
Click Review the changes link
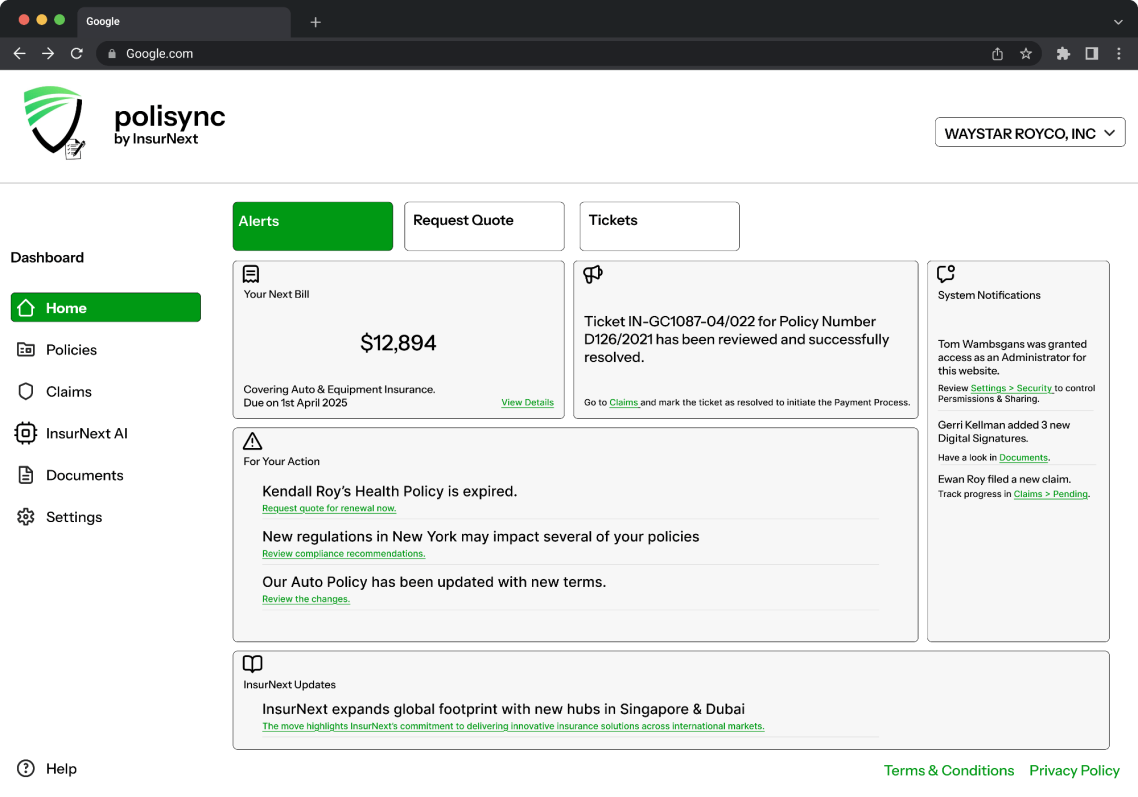coord(306,599)
